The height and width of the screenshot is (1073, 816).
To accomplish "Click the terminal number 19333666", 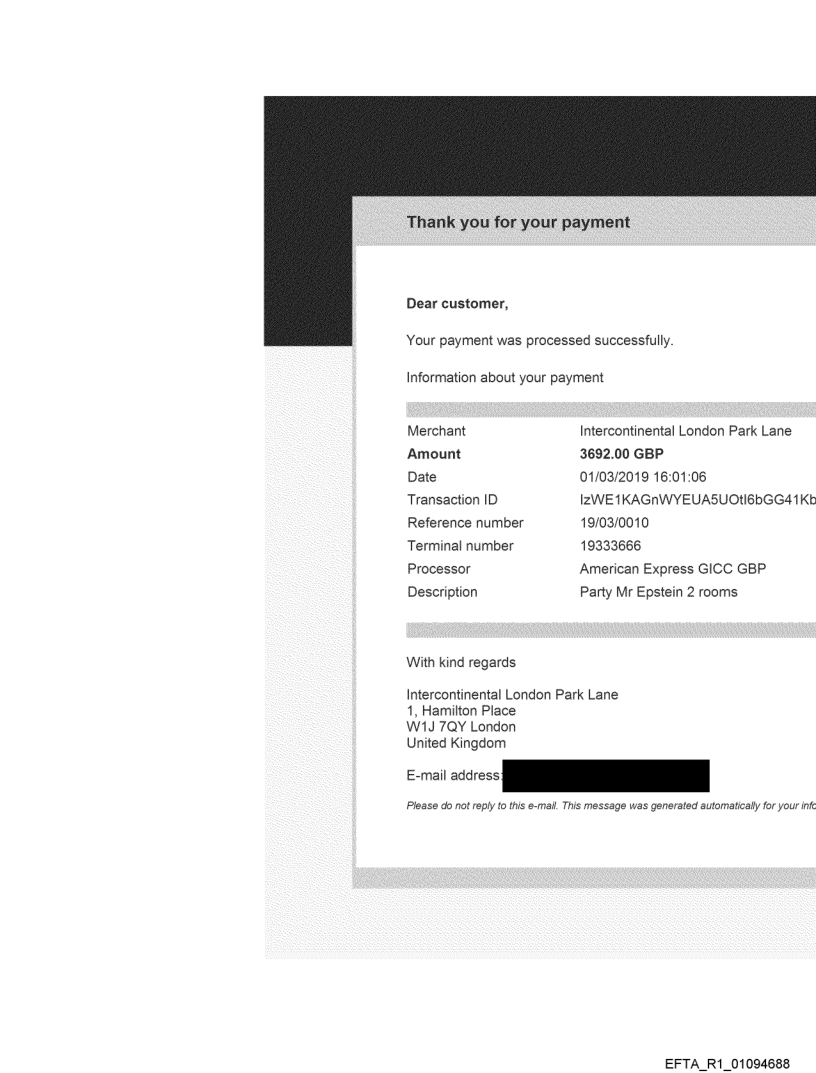I will (x=610, y=546).
